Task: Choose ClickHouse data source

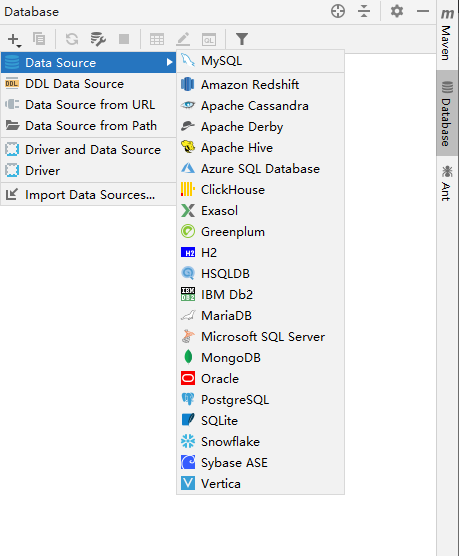Action: (260, 190)
